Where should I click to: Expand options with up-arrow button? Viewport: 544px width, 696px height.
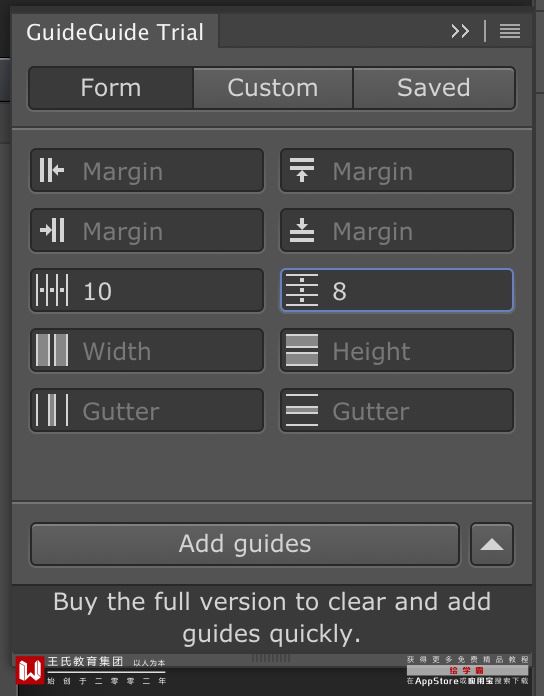tap(492, 544)
